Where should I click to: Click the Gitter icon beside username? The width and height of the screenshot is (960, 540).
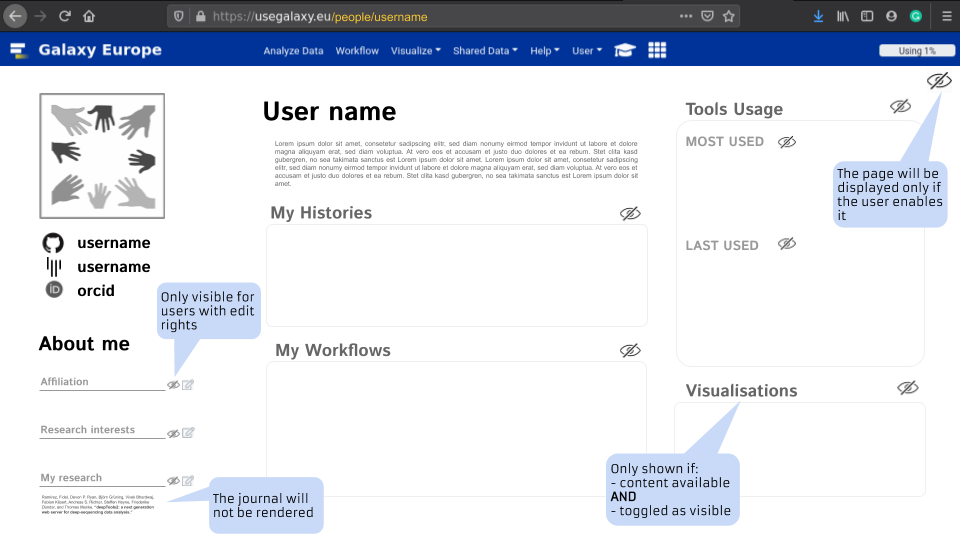(54, 267)
